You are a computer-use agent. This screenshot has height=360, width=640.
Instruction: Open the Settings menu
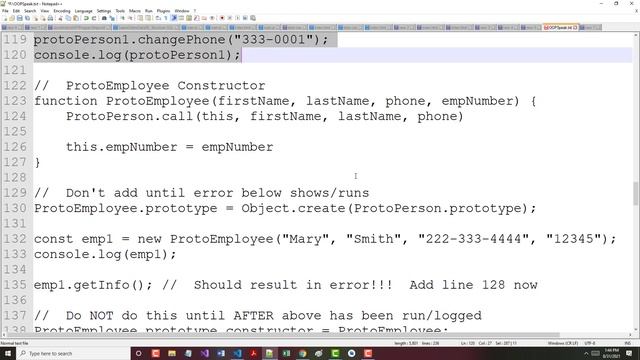(x=104, y=11)
